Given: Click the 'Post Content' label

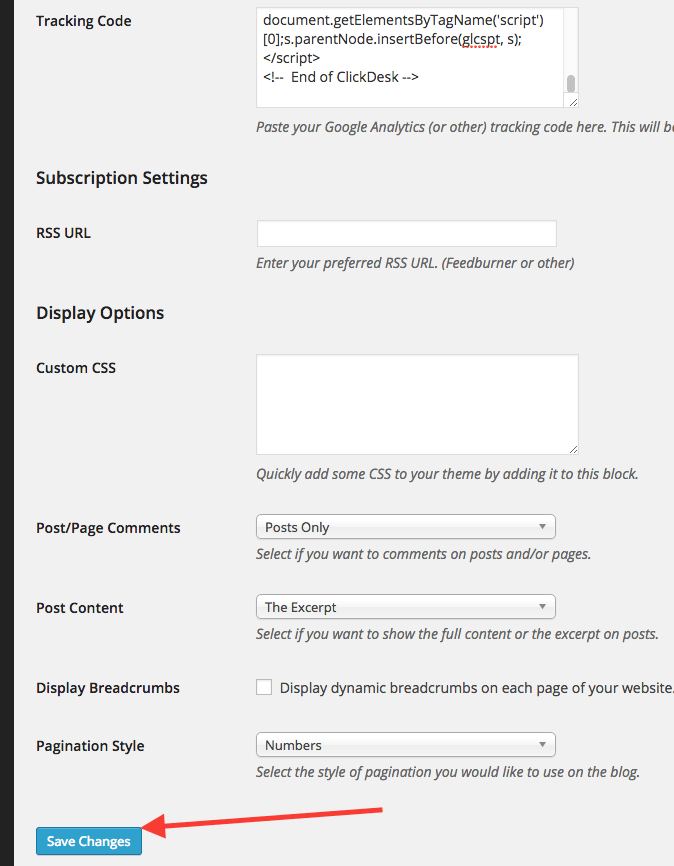Looking at the screenshot, I should (80, 608).
